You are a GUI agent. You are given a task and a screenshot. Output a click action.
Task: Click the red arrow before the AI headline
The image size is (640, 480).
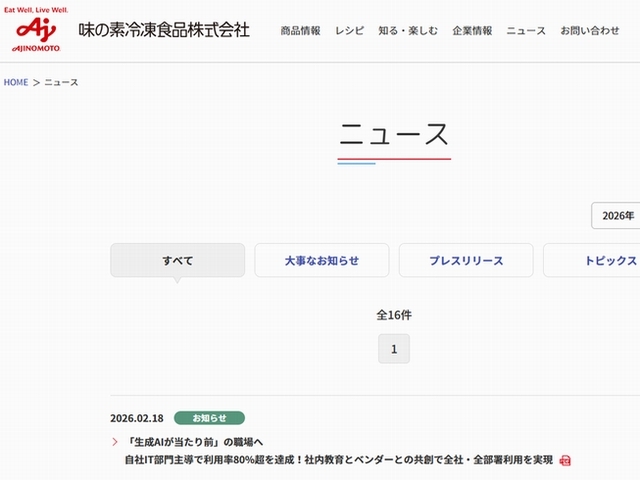(115, 441)
